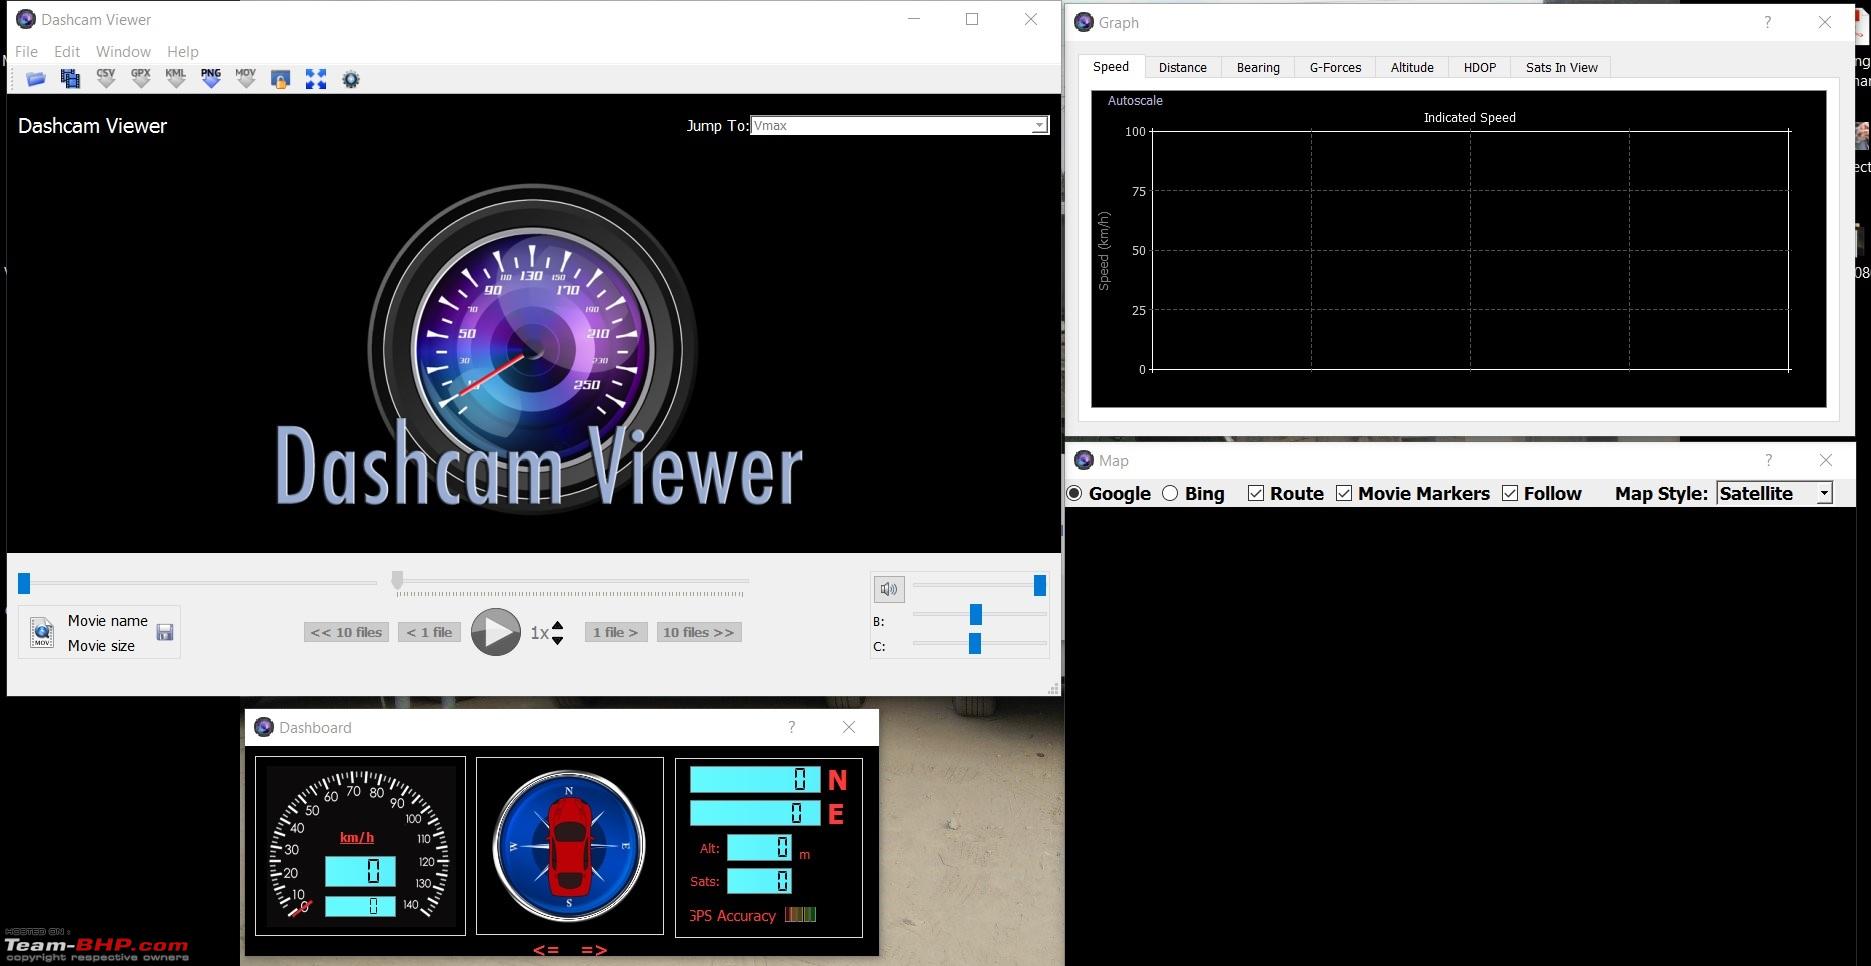
Task: Toggle fullscreen with the four-arrows icon
Action: (x=316, y=79)
